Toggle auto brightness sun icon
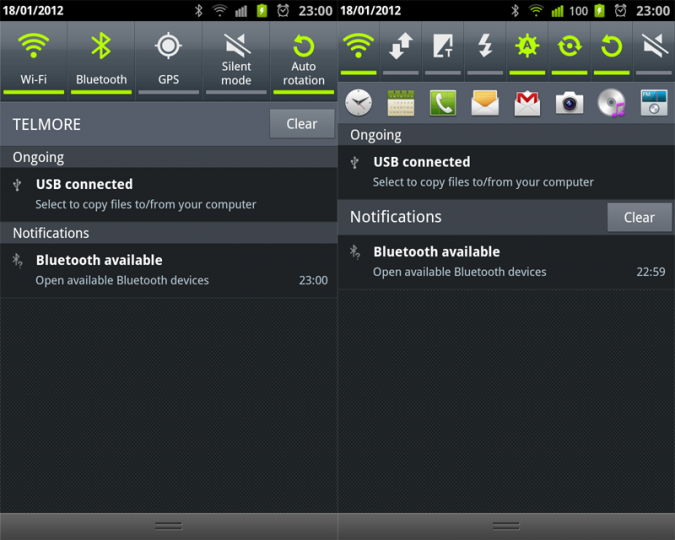 point(527,51)
